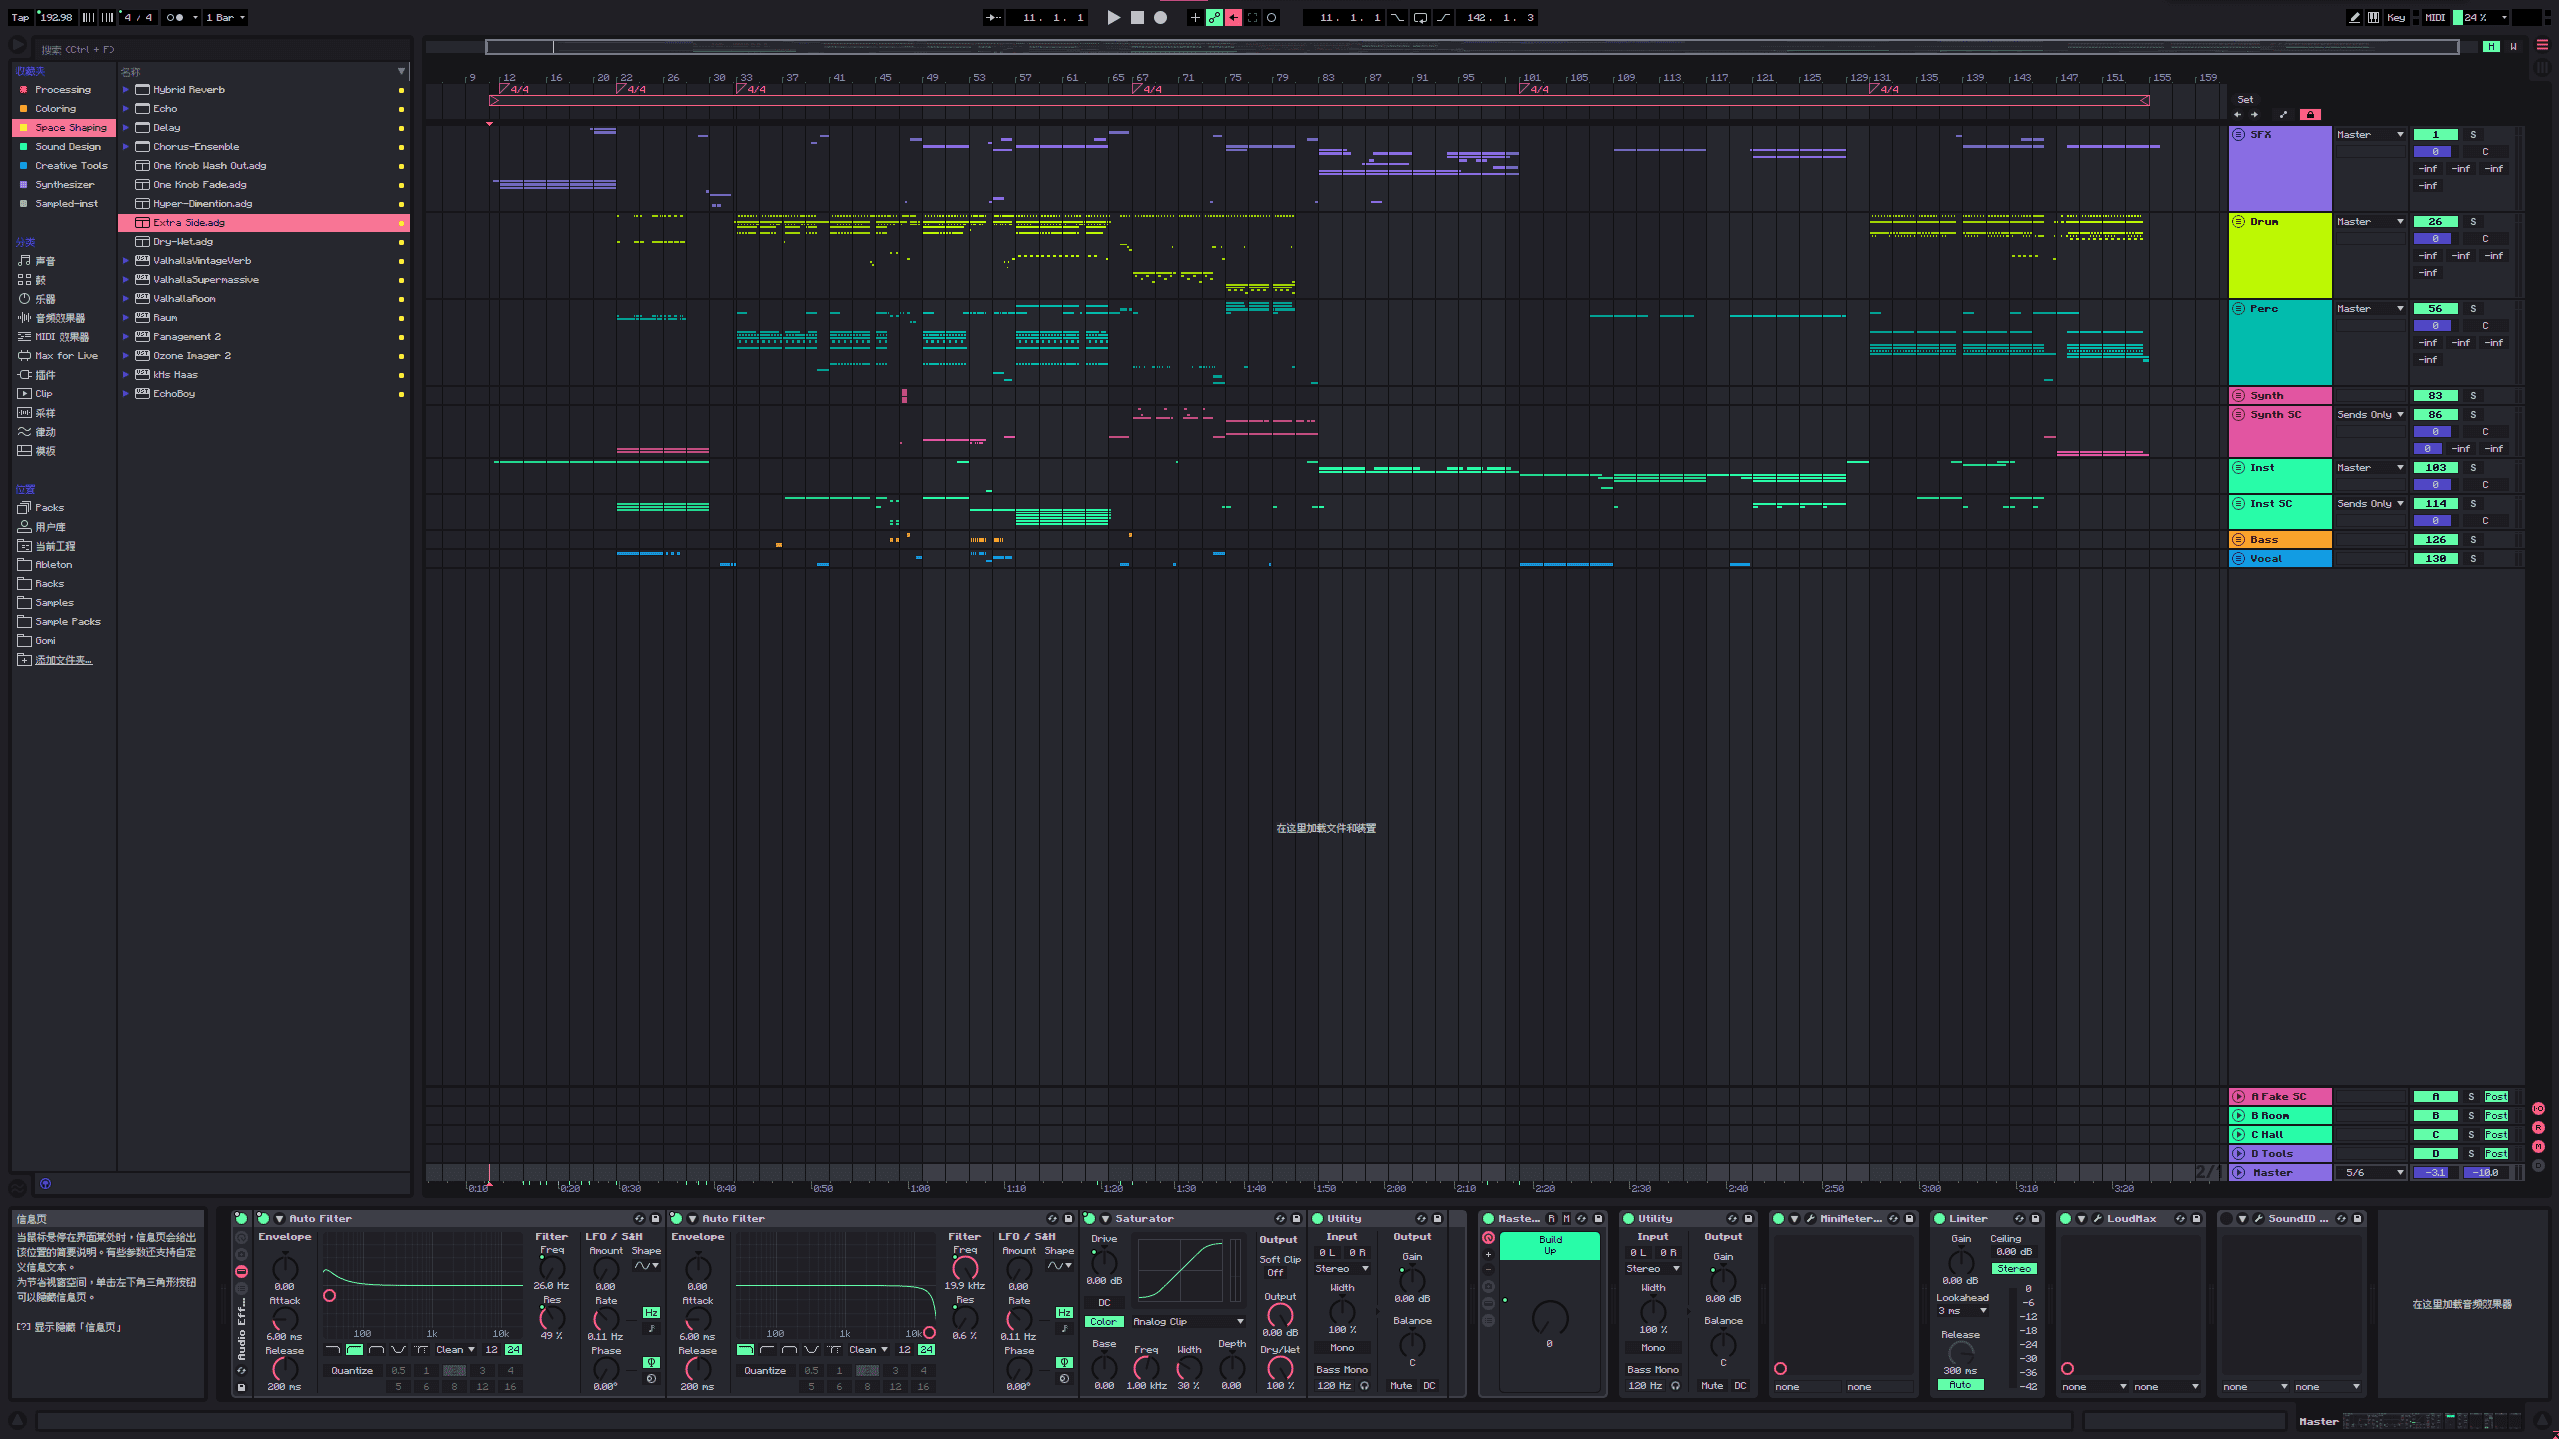Expand the ValhallaVintageVerb browser item
This screenshot has width=2559, height=1439.
126,261
